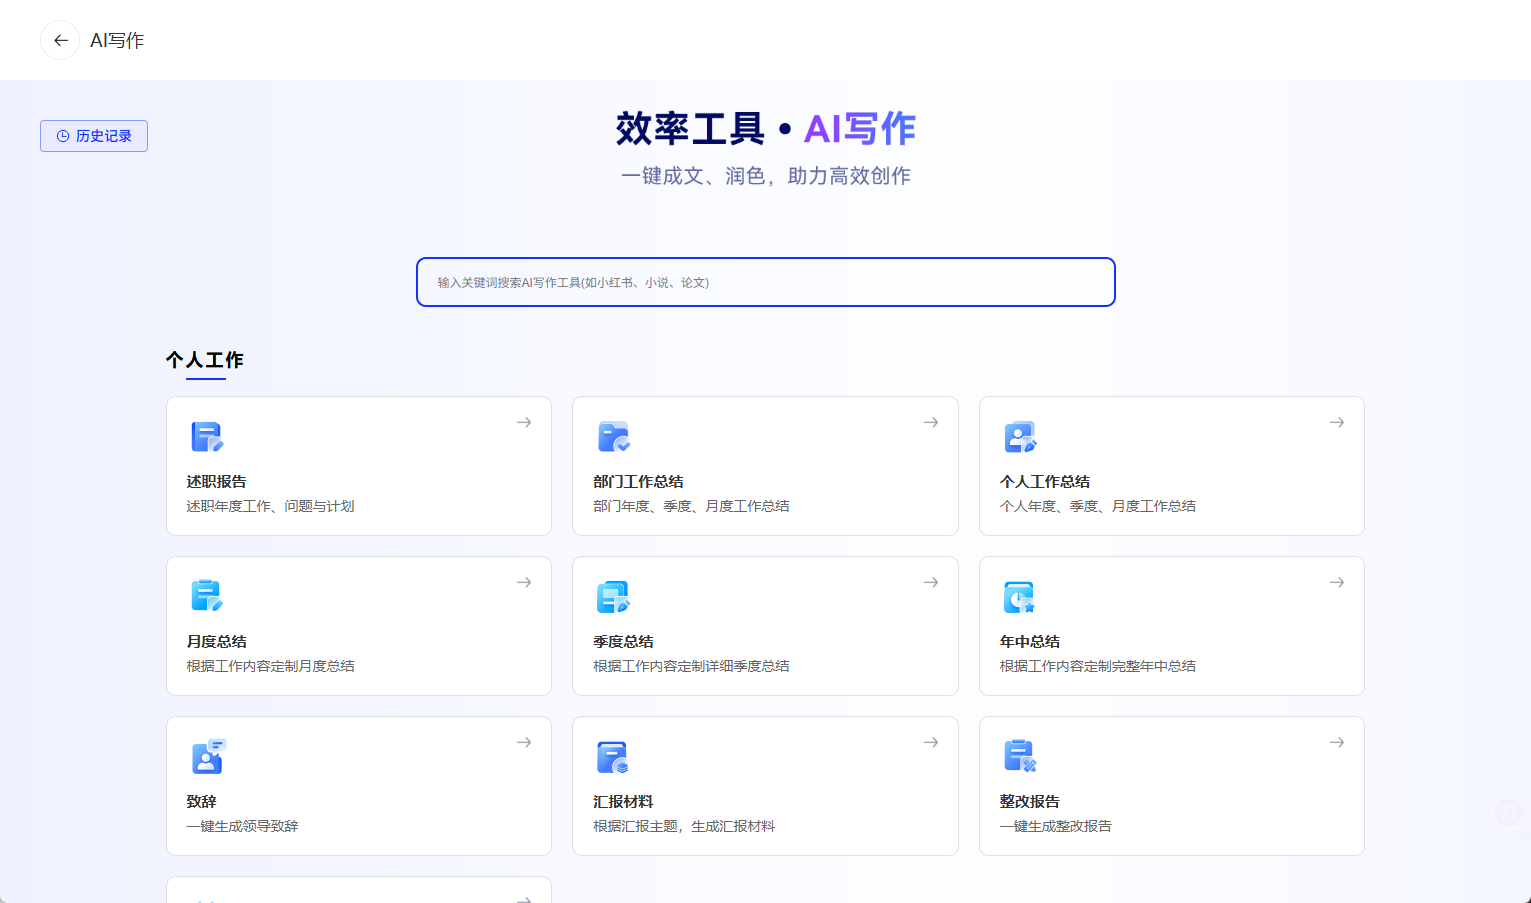Click arrow on 述职报告 card
The image size is (1531, 903).
coord(524,422)
